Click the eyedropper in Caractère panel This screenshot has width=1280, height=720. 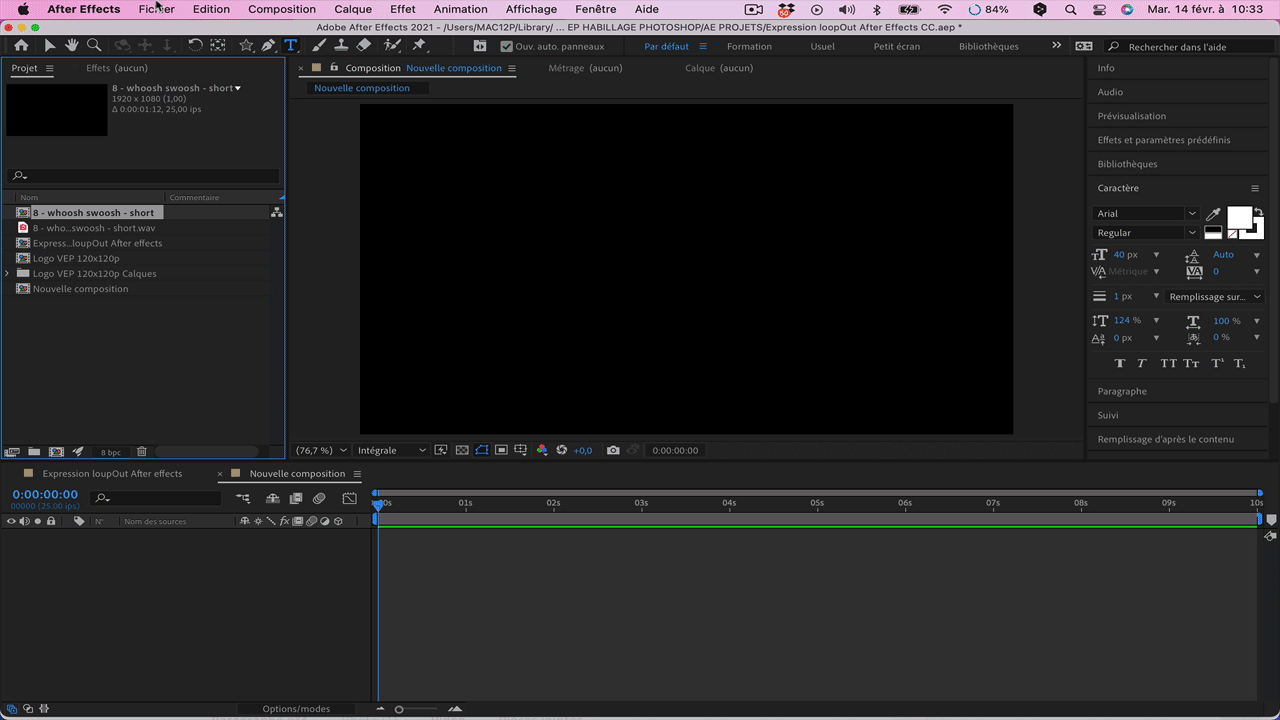pos(1213,214)
